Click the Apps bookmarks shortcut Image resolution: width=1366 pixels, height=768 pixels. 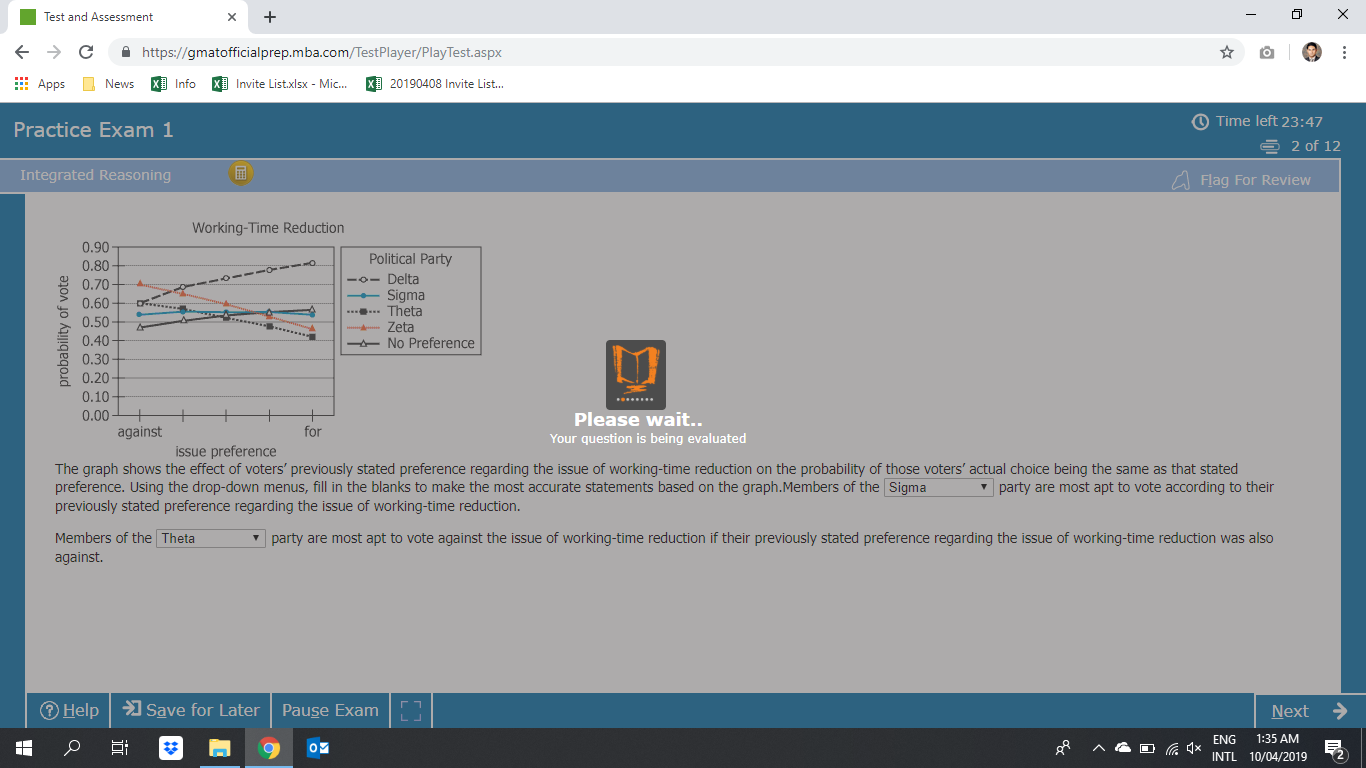(40, 84)
